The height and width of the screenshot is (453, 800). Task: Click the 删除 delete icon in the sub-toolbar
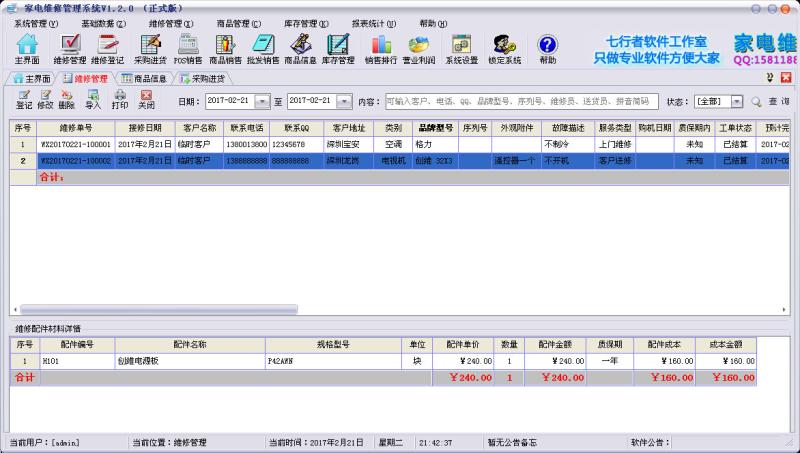point(67,99)
